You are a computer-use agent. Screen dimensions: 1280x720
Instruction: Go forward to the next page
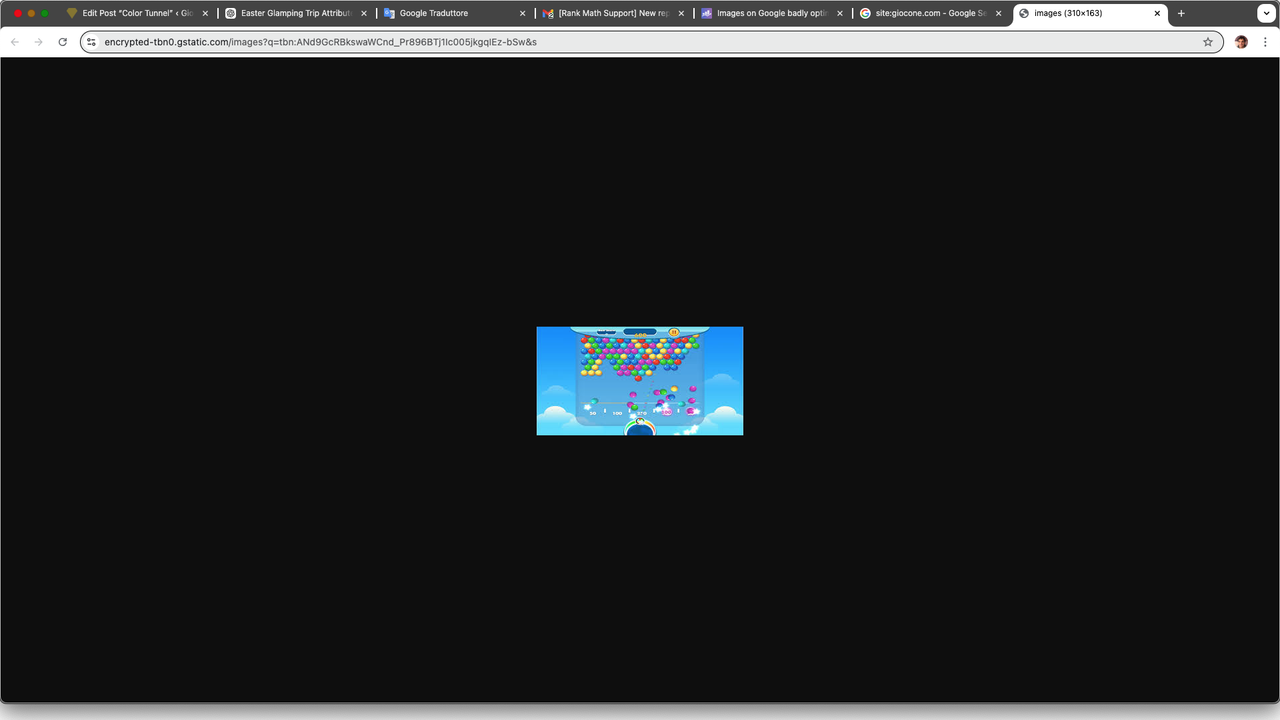point(39,42)
